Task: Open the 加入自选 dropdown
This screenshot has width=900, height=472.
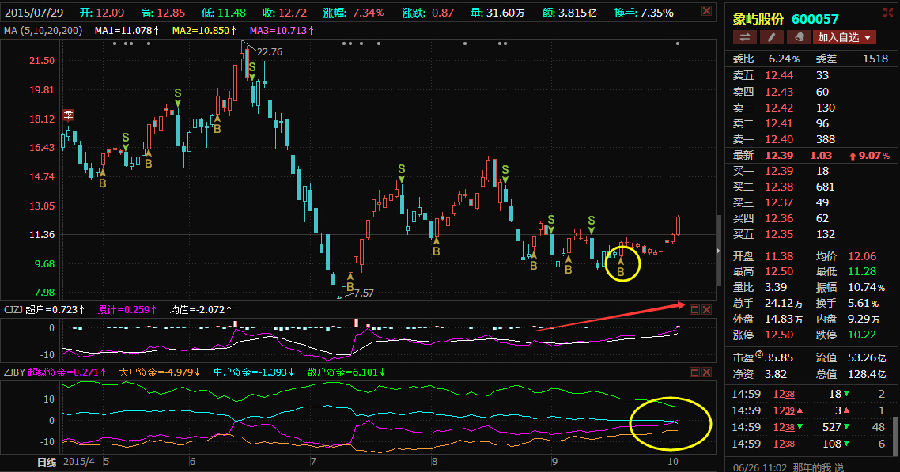Action: click(844, 37)
